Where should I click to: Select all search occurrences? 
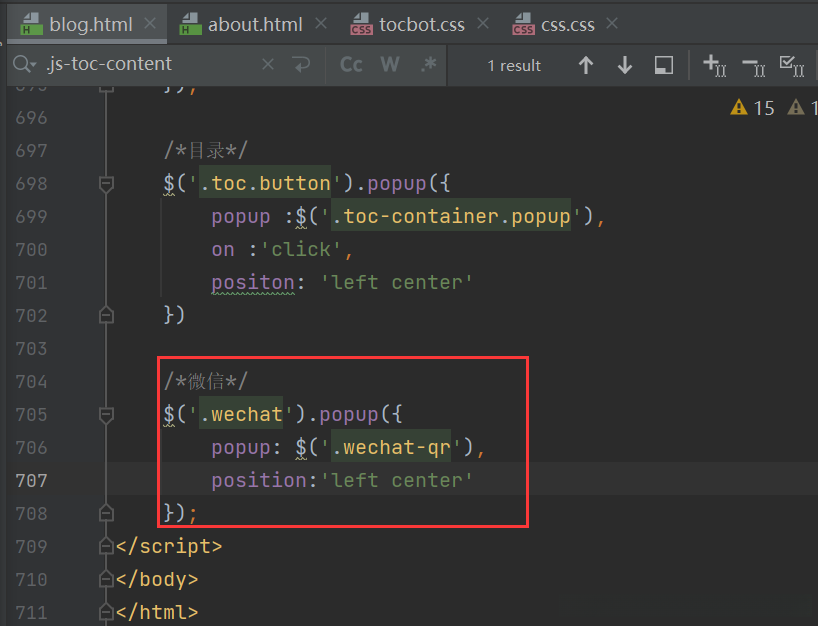pos(792,65)
